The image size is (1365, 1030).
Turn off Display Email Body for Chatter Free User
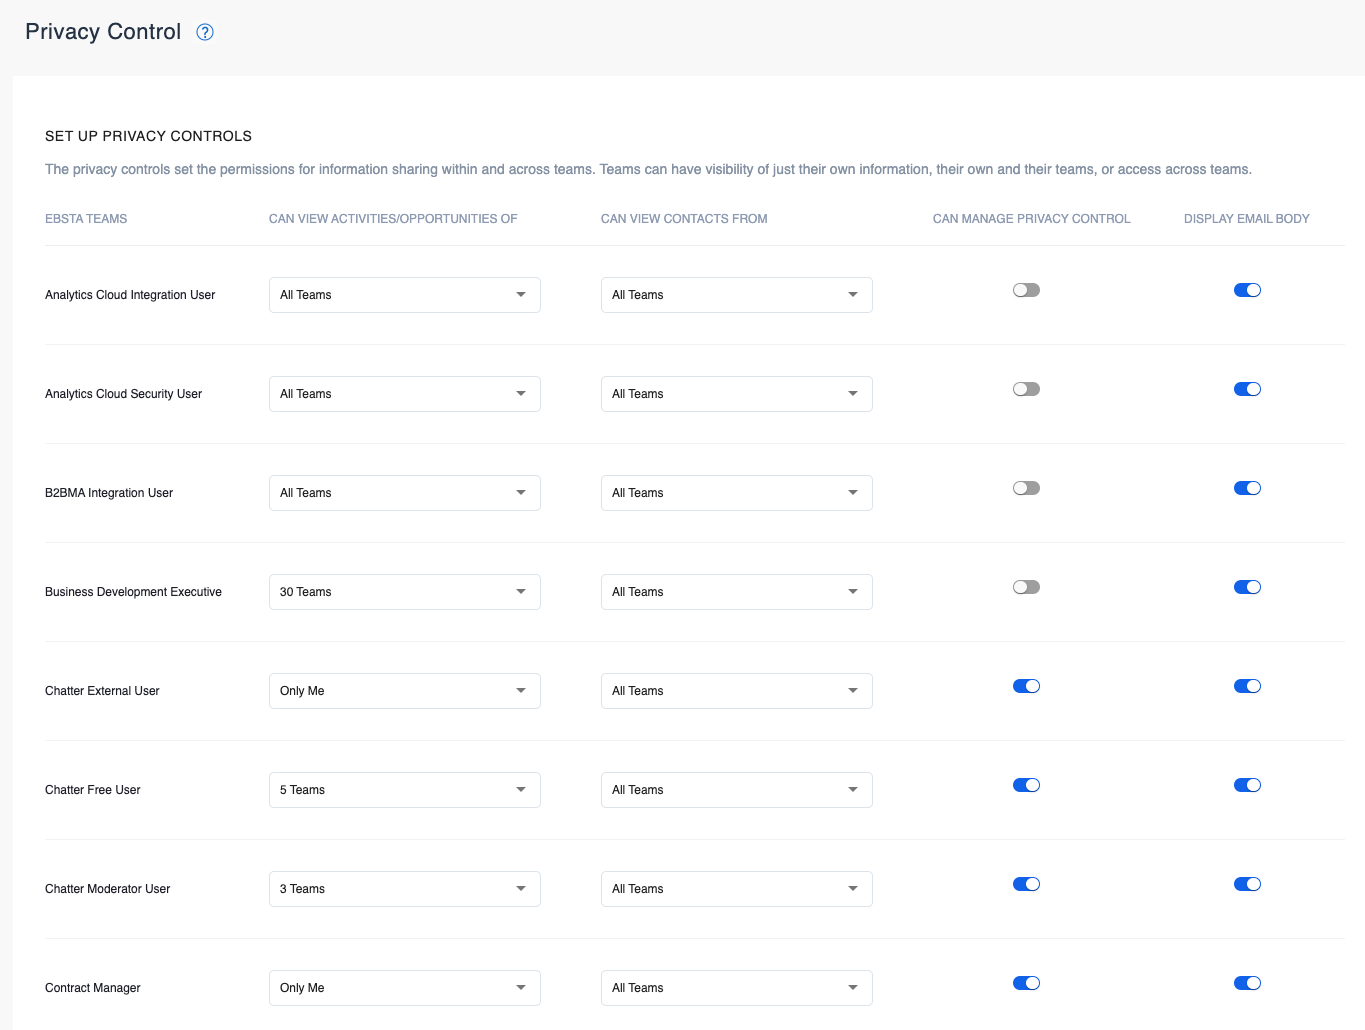[1247, 785]
